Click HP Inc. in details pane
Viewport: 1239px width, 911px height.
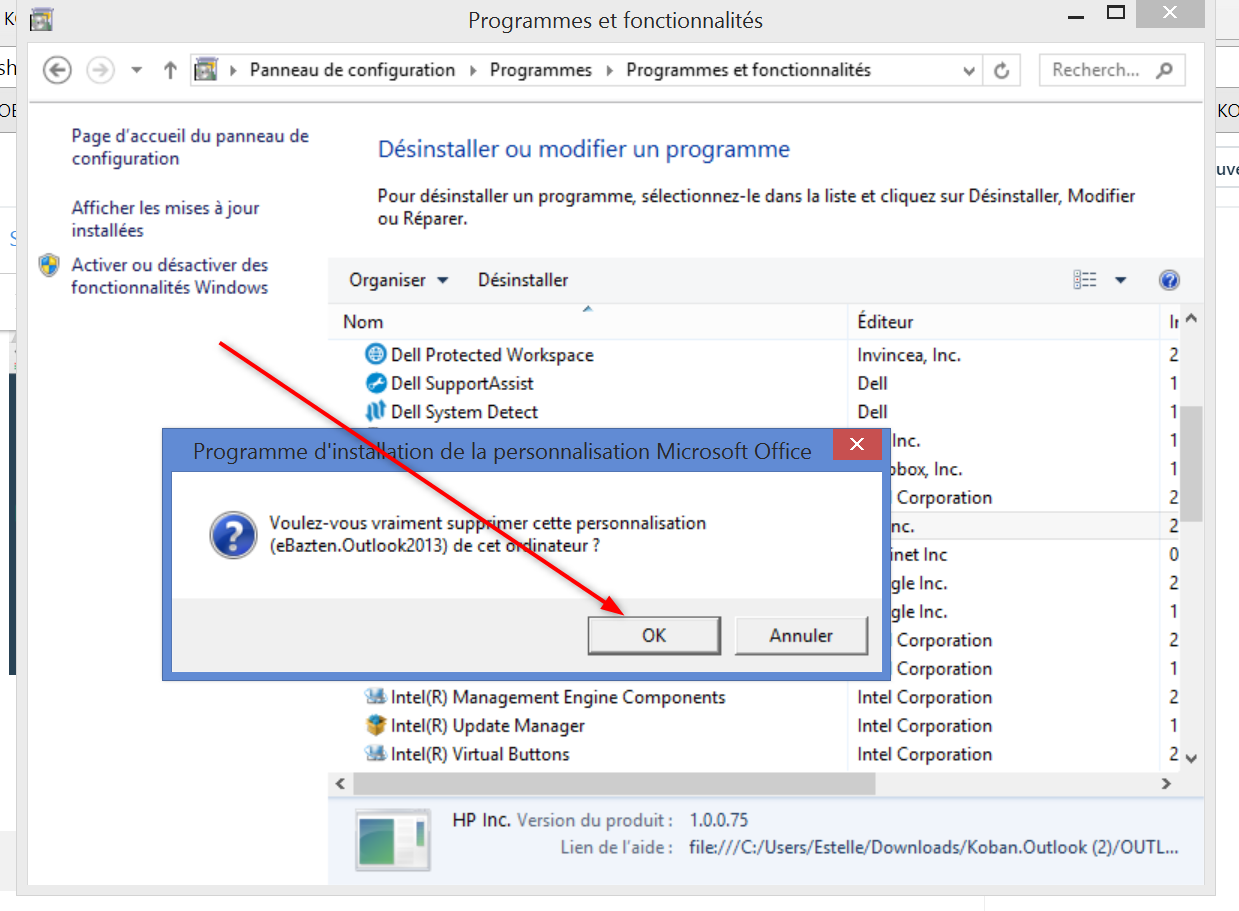tap(482, 820)
